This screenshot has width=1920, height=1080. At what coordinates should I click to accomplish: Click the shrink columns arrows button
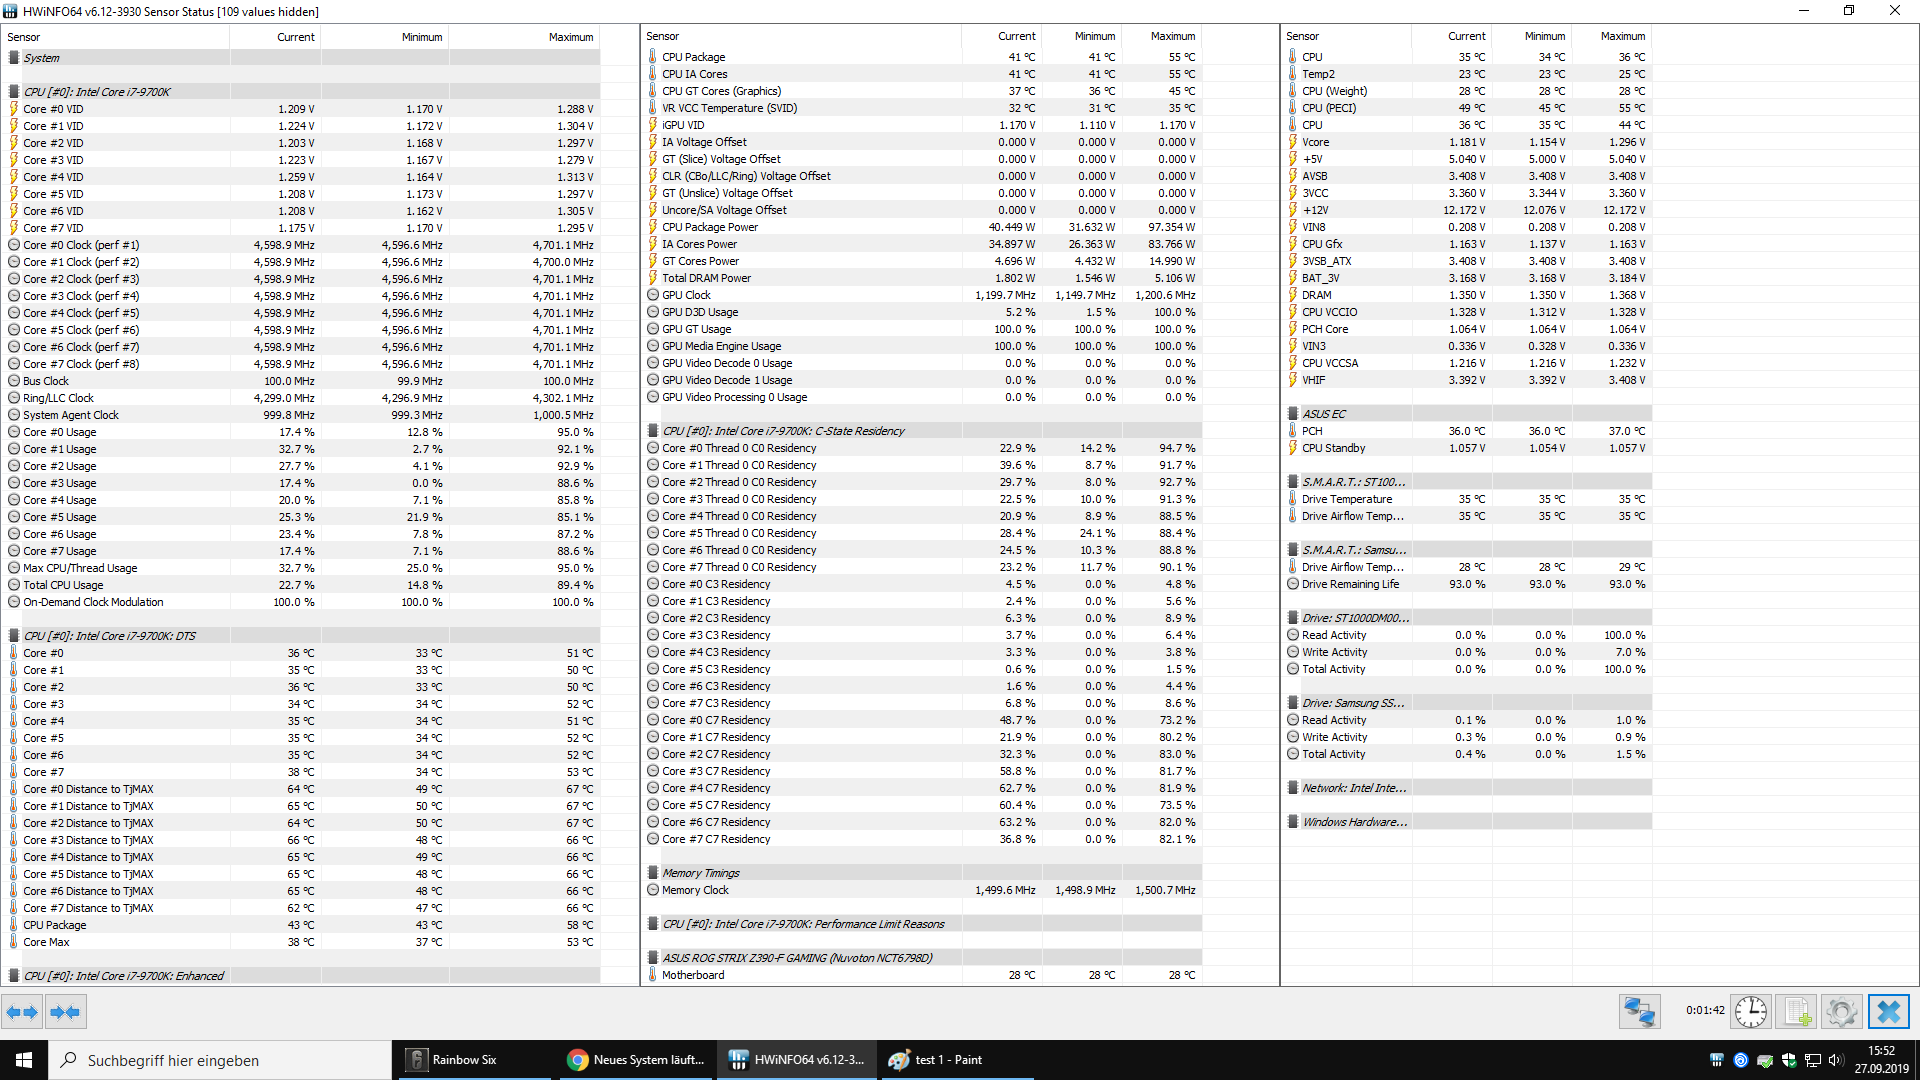65,1012
